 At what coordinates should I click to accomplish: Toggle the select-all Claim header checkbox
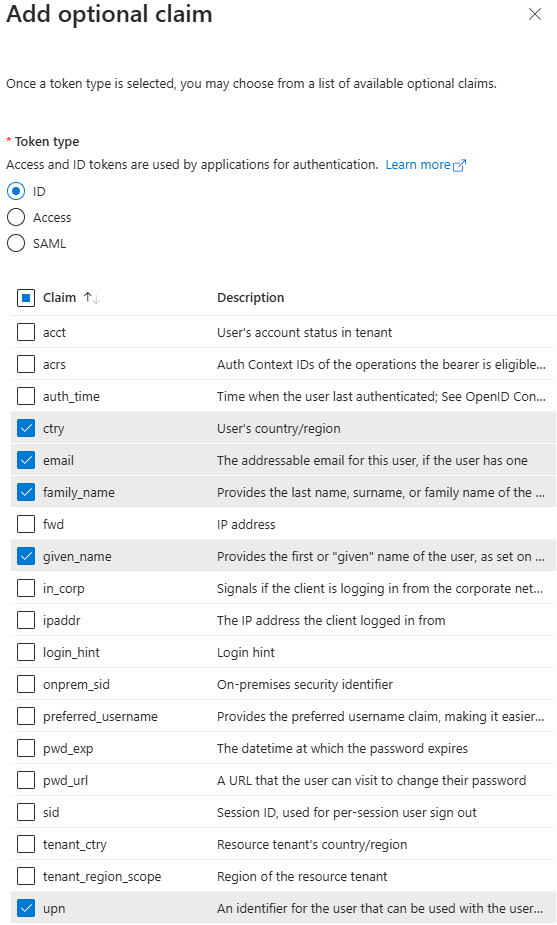tap(26, 298)
